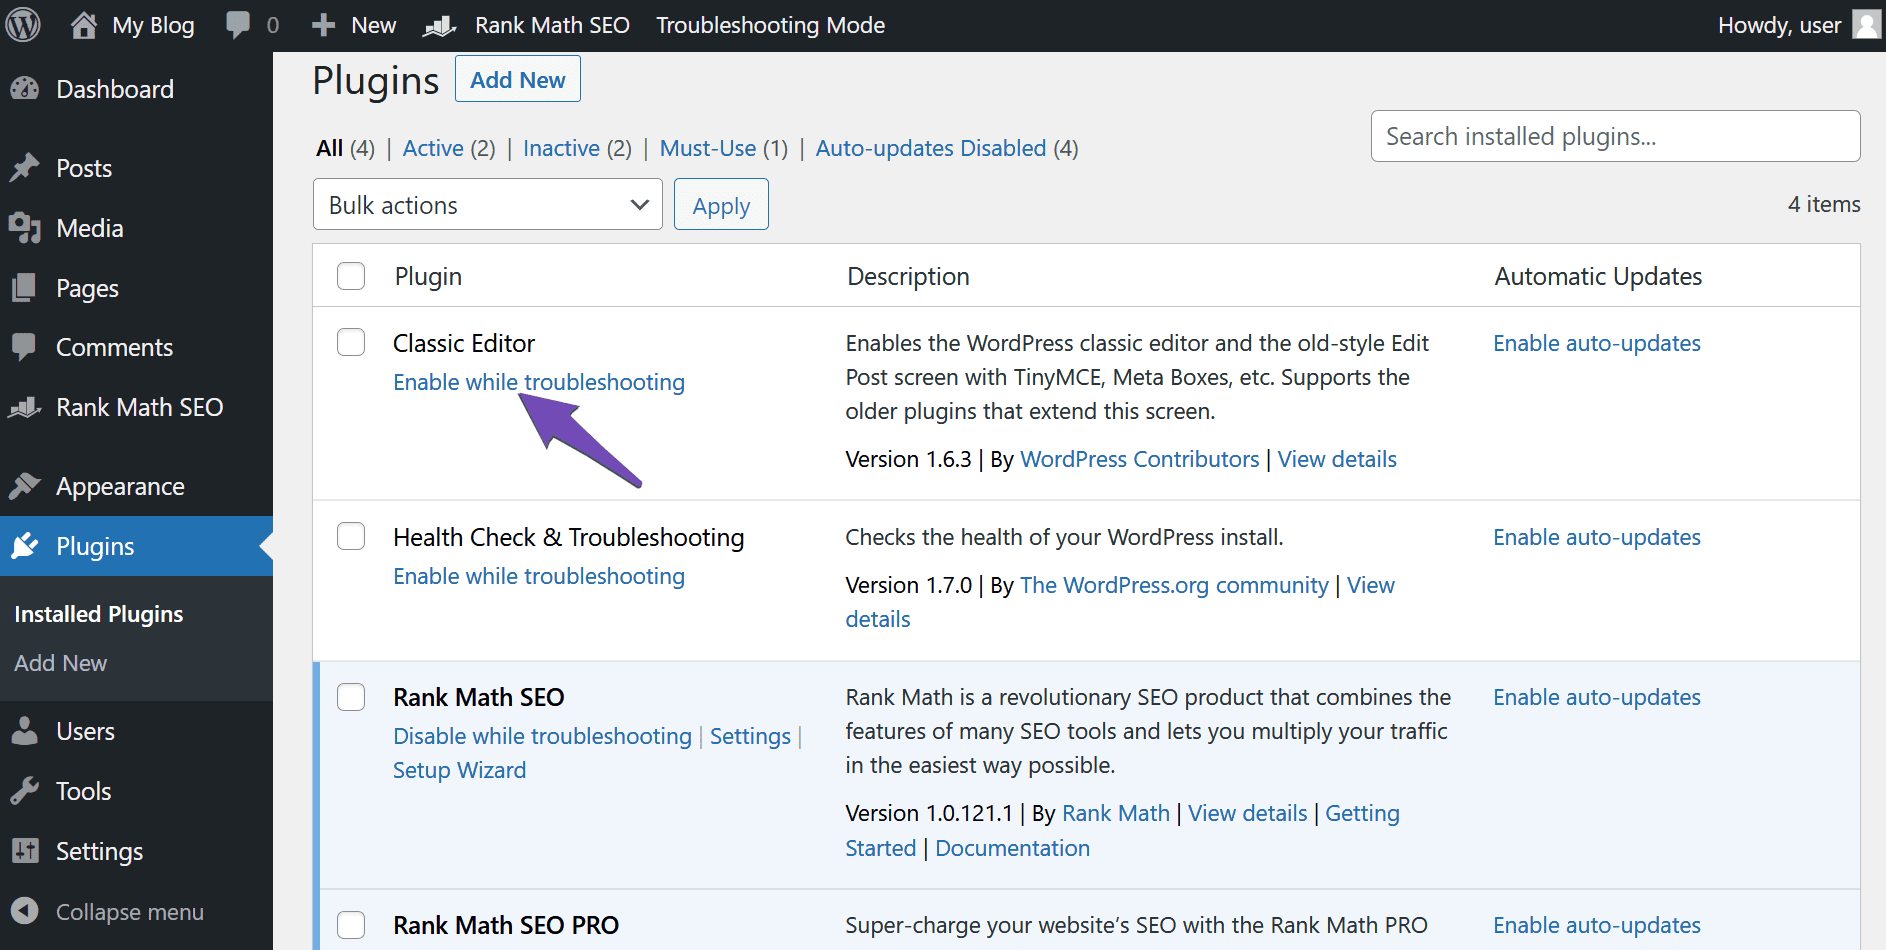The height and width of the screenshot is (950, 1886).
Task: Enable auto-updates for Classic Editor
Action: [1597, 343]
